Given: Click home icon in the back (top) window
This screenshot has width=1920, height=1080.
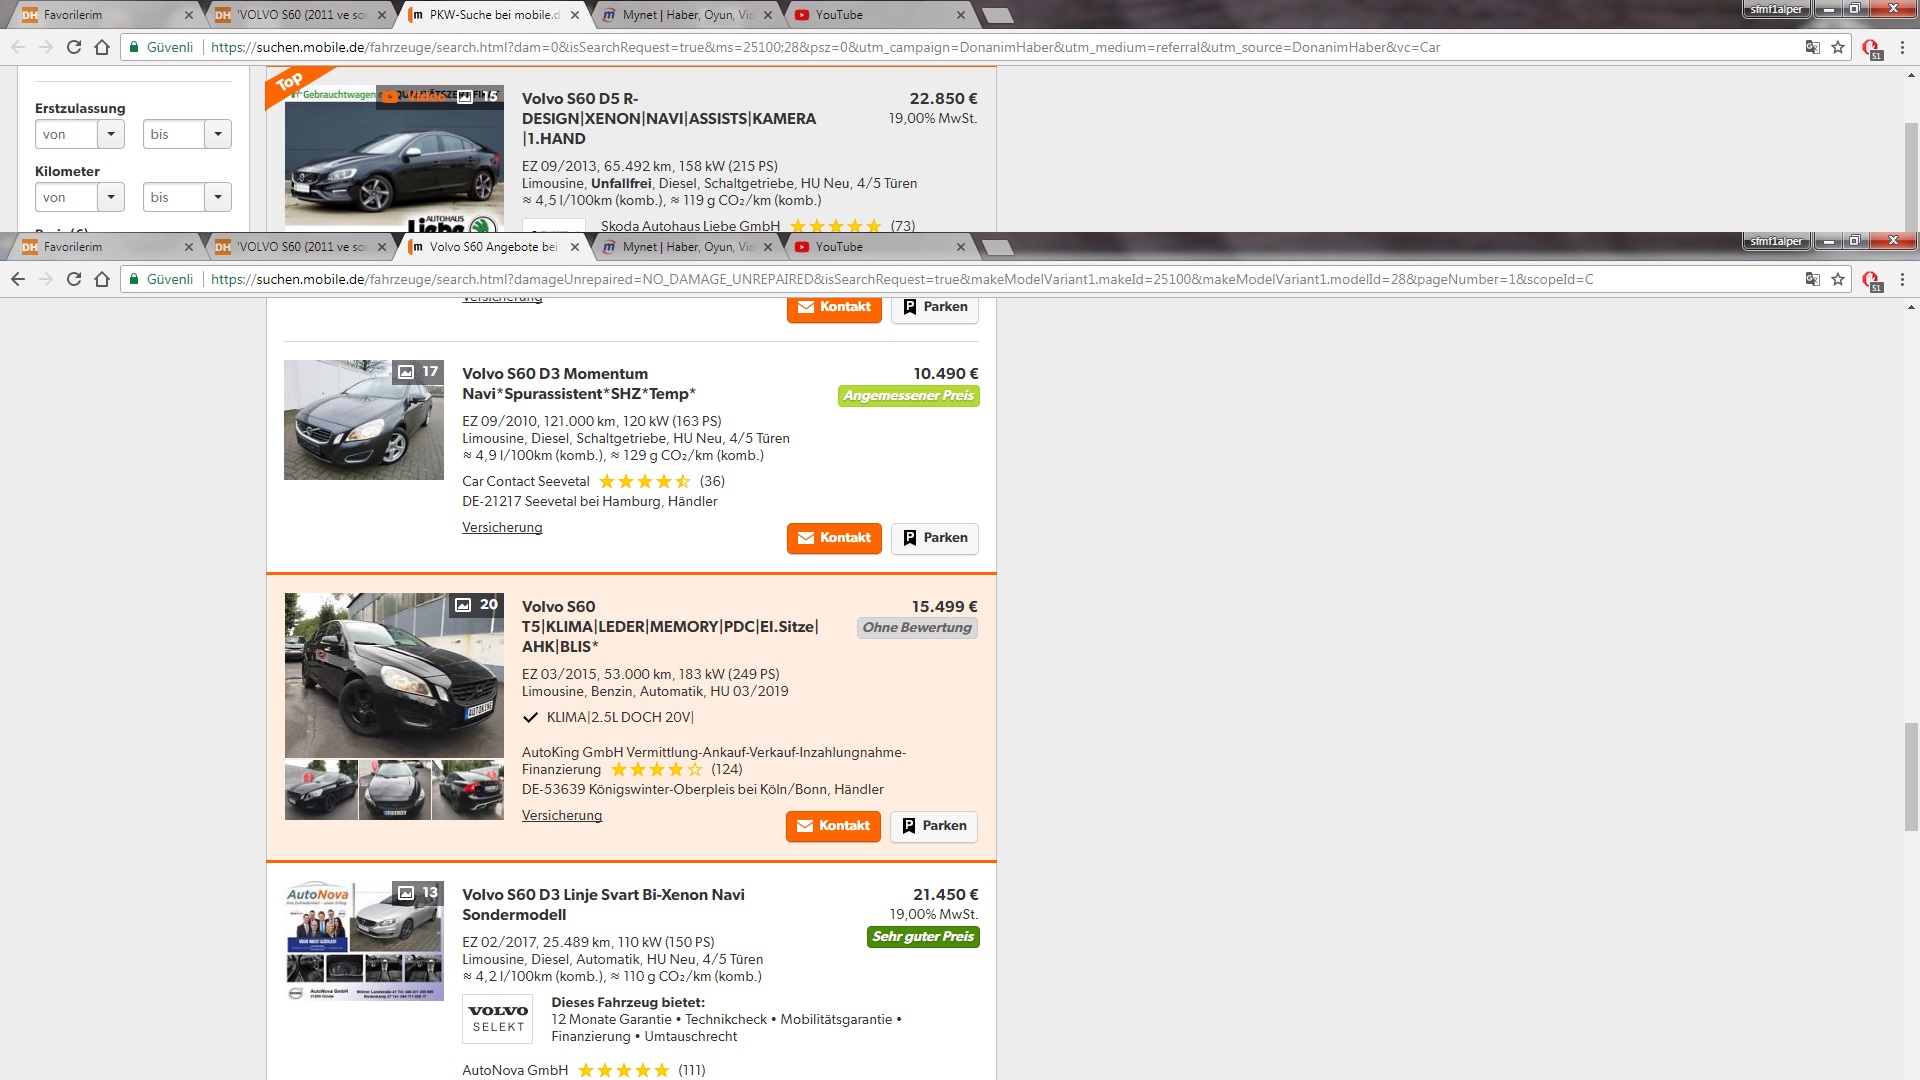Looking at the screenshot, I should [x=102, y=47].
